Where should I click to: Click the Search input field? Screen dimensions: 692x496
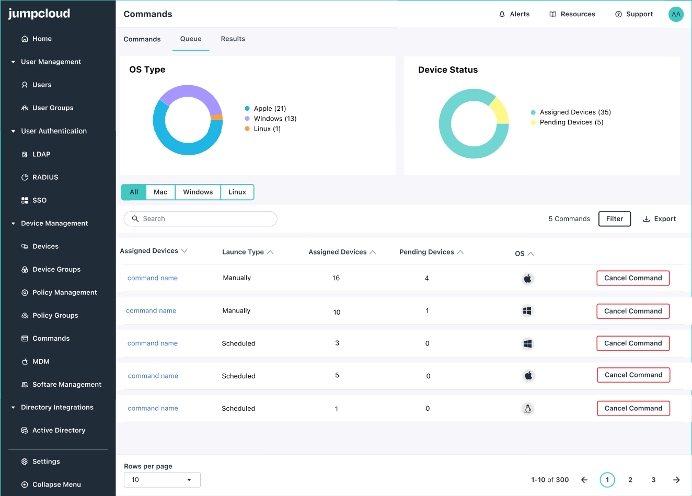[200, 218]
